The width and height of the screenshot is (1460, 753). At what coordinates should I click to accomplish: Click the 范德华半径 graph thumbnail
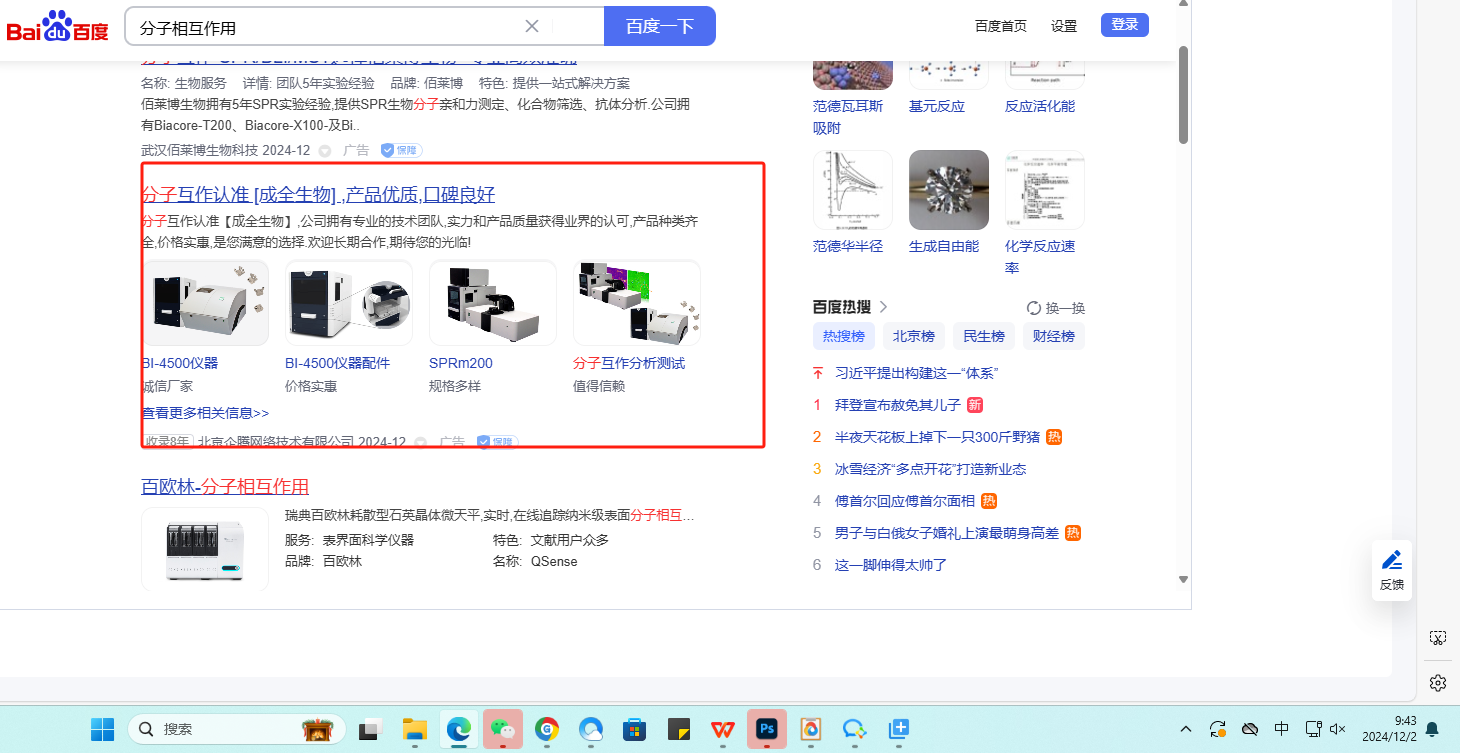click(x=853, y=190)
